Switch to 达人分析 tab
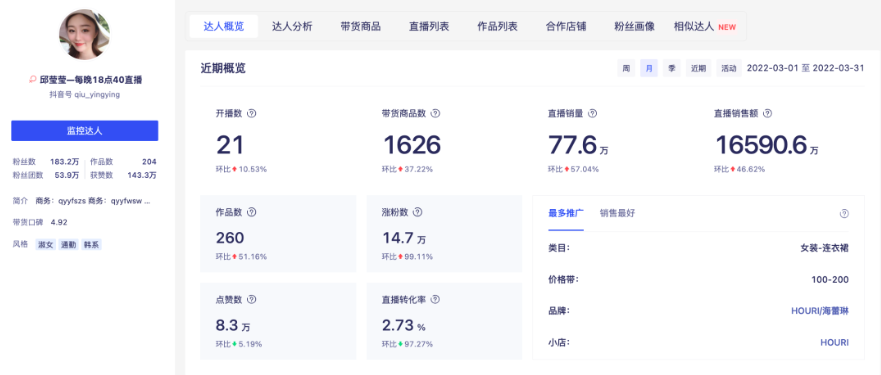The width and height of the screenshot is (881, 375). [292, 26]
